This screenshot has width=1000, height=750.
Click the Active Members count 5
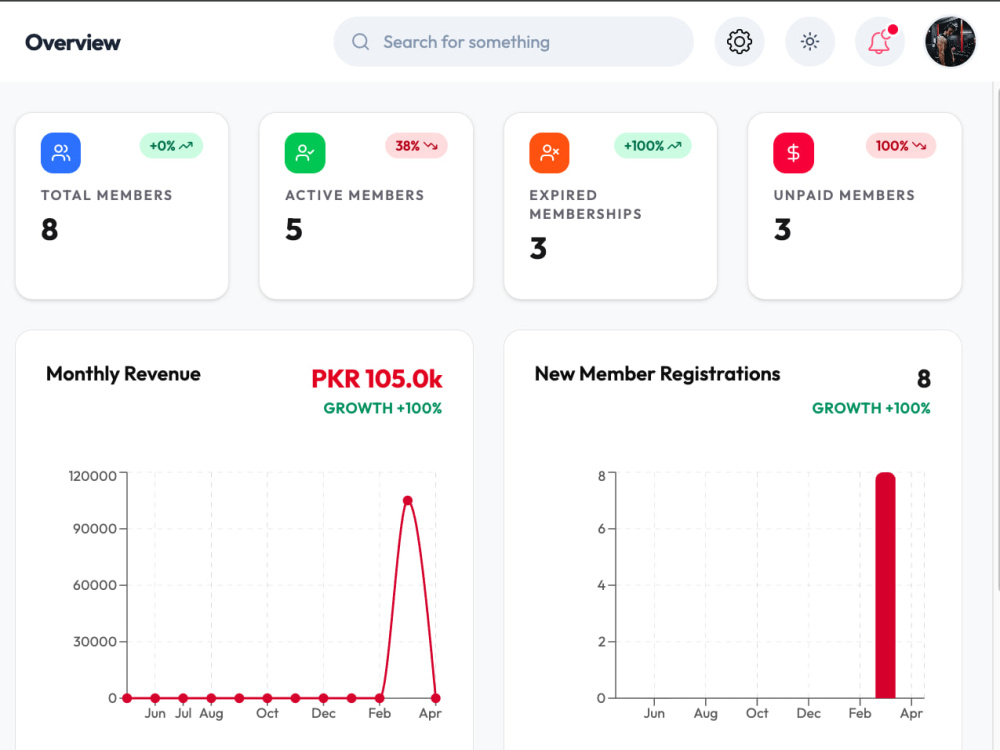pyautogui.click(x=294, y=230)
